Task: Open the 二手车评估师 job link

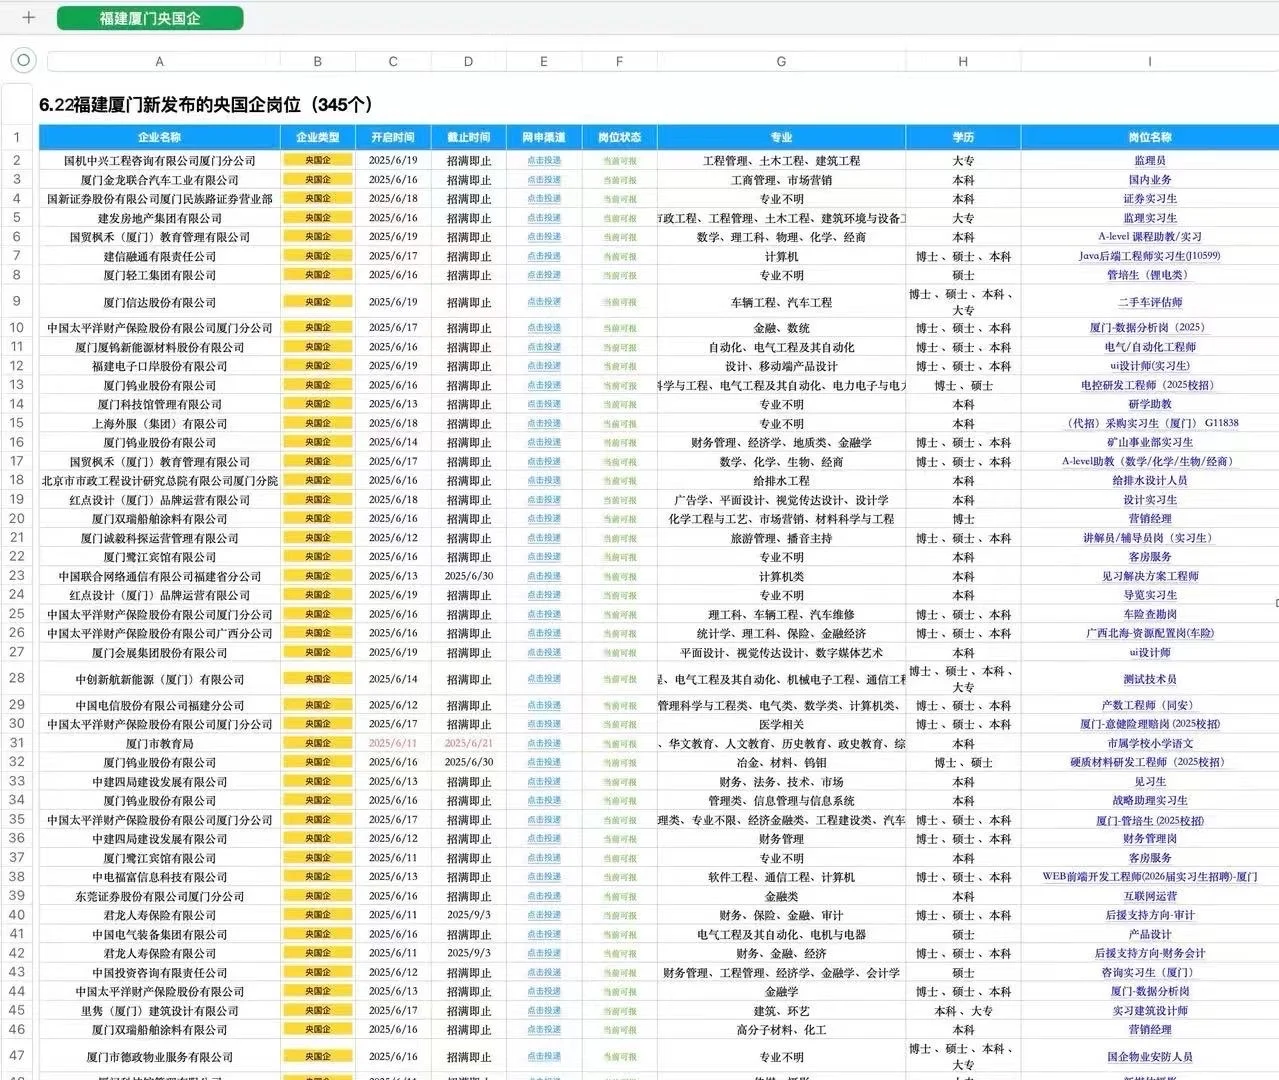Action: pos(1150,302)
